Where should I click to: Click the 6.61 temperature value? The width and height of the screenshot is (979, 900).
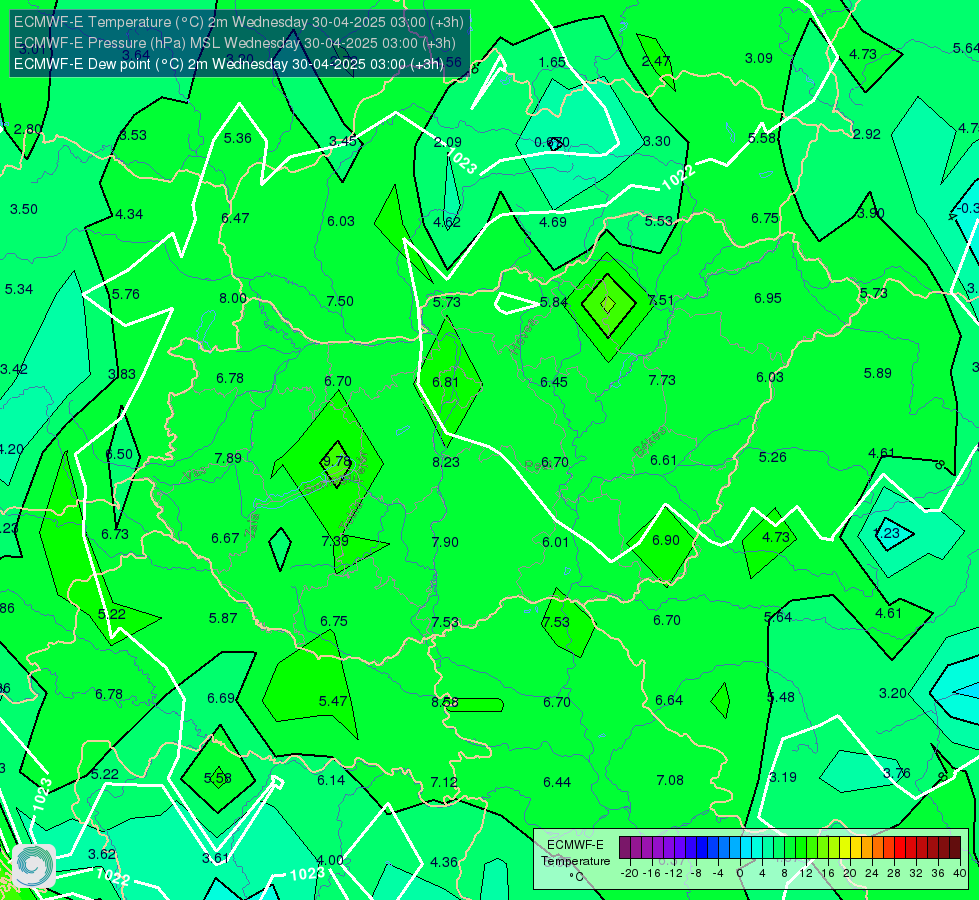pos(663,460)
